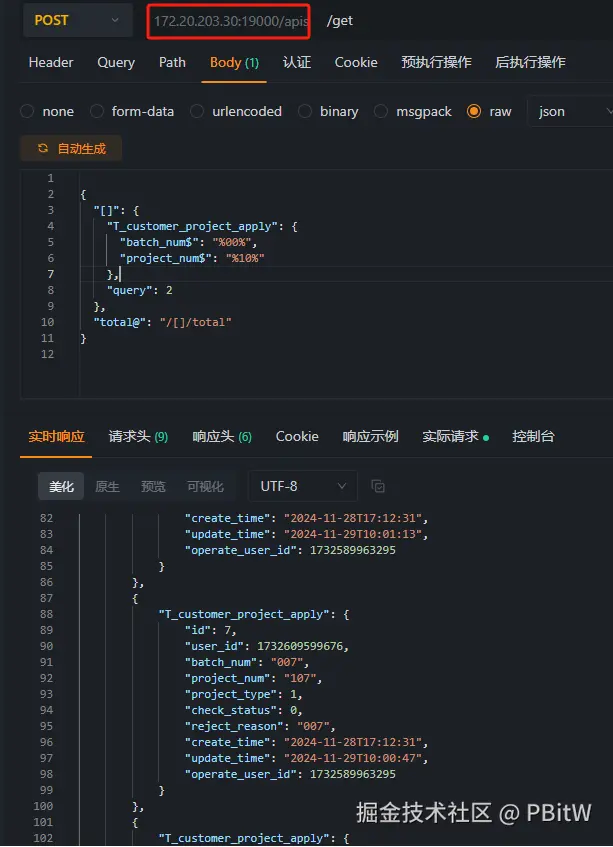Image resolution: width=613 pixels, height=847 pixels.
Task: Open the Query tab
Action: tap(116, 63)
